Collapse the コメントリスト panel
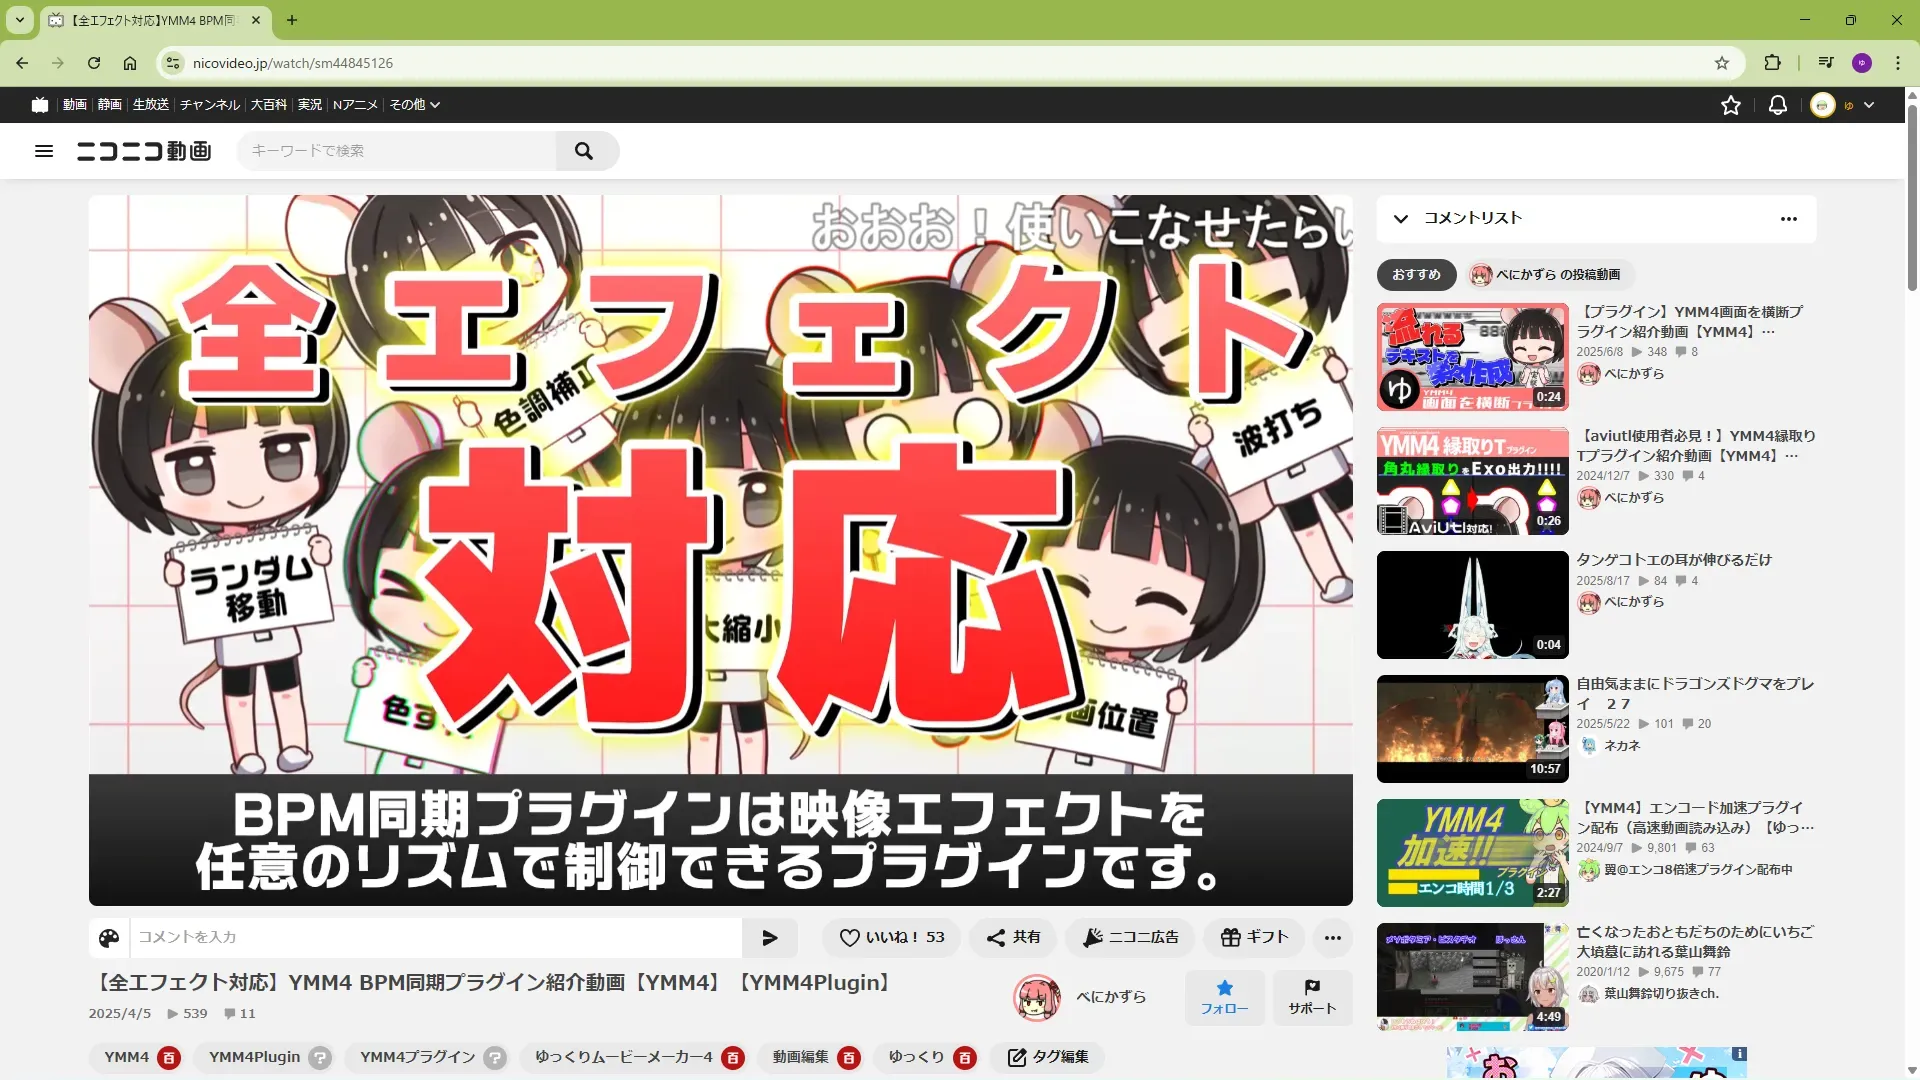This screenshot has width=1920, height=1080. tap(1401, 218)
